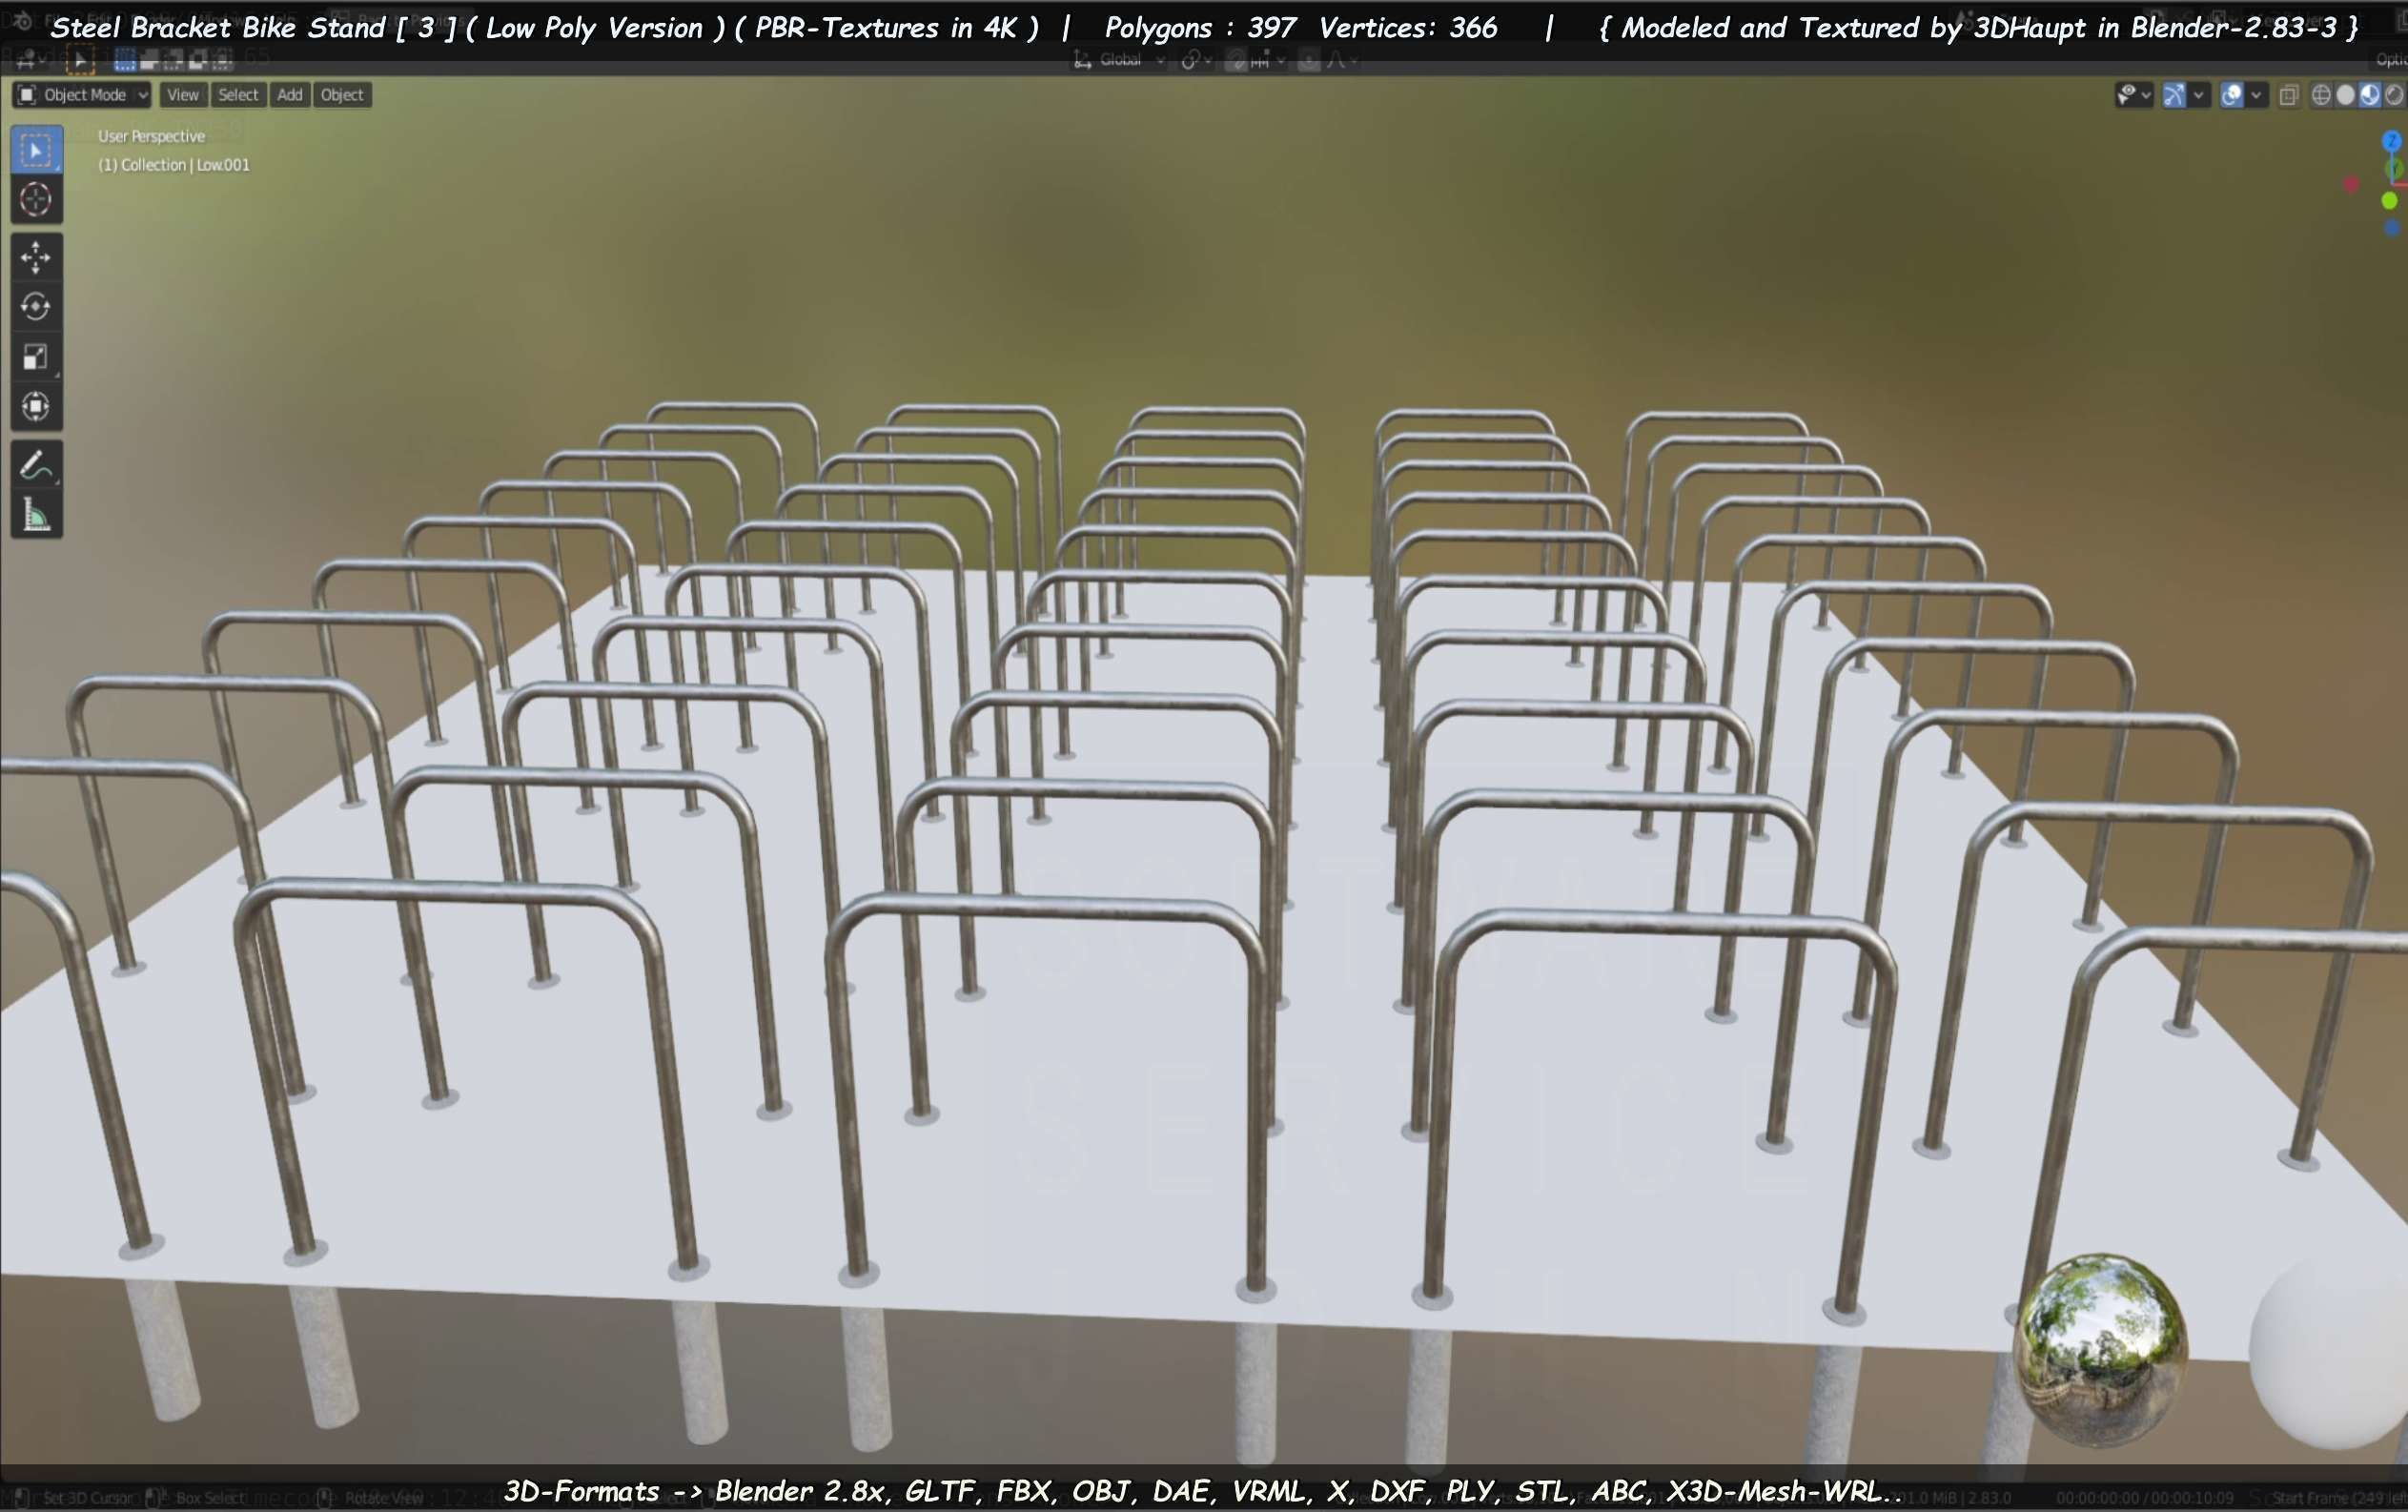
Task: Click the 'User Perspective' label
Action: tap(151, 136)
